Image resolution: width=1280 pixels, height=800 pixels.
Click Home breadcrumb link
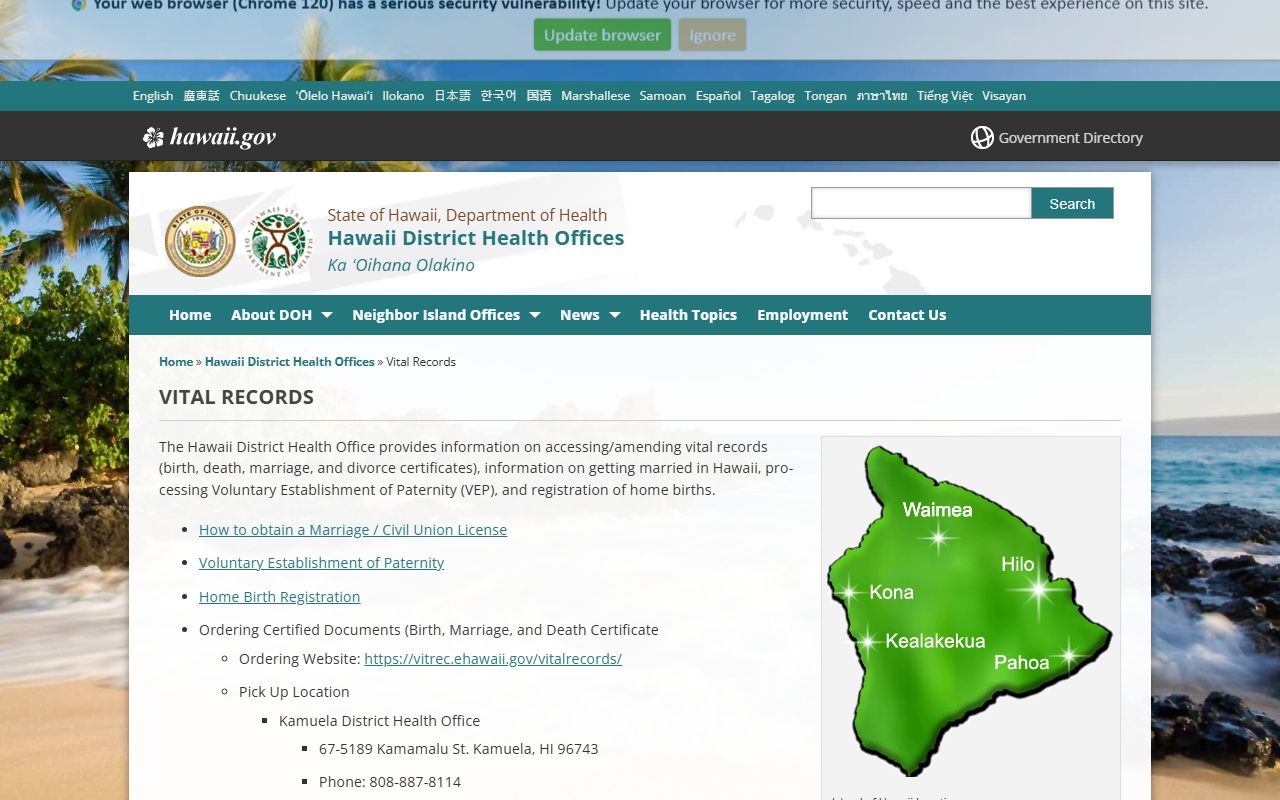[176, 362]
